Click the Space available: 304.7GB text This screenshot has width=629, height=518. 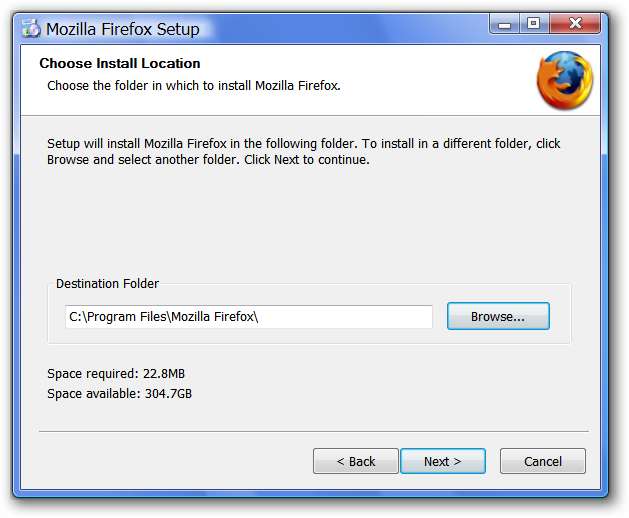tap(119, 393)
